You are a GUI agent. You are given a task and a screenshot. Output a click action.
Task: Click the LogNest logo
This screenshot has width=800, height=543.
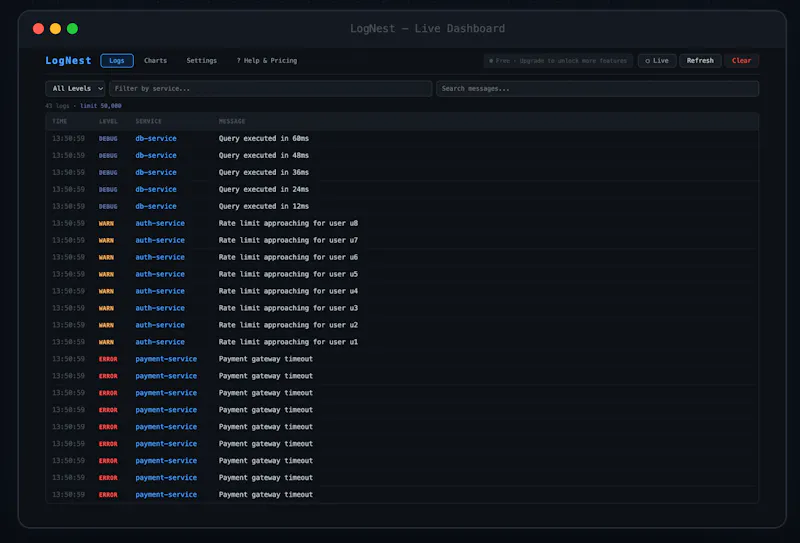coord(68,60)
